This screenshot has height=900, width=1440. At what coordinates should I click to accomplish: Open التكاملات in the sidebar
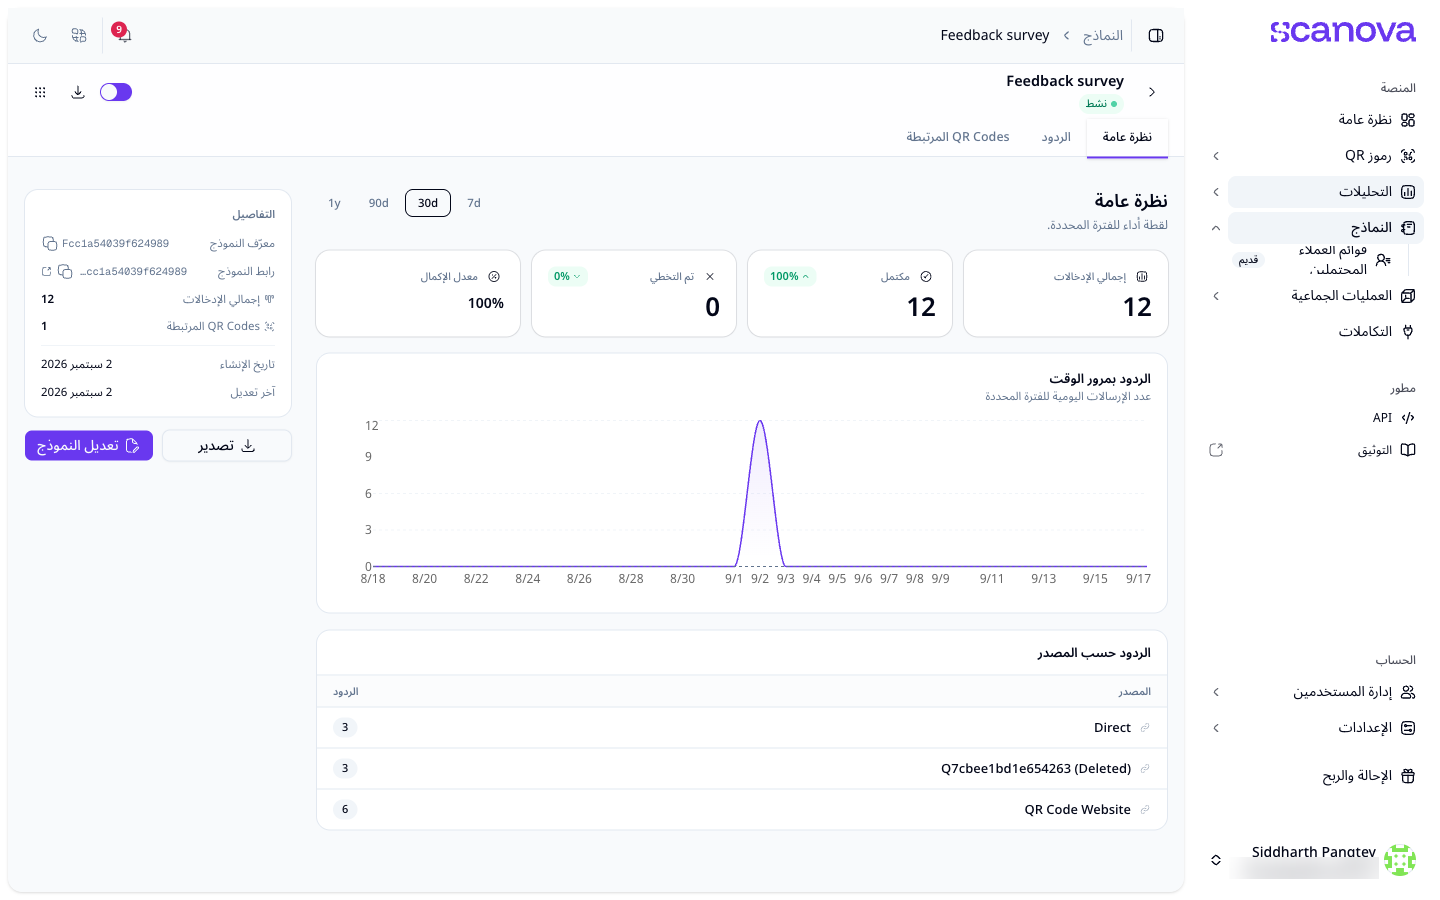coord(1326,332)
